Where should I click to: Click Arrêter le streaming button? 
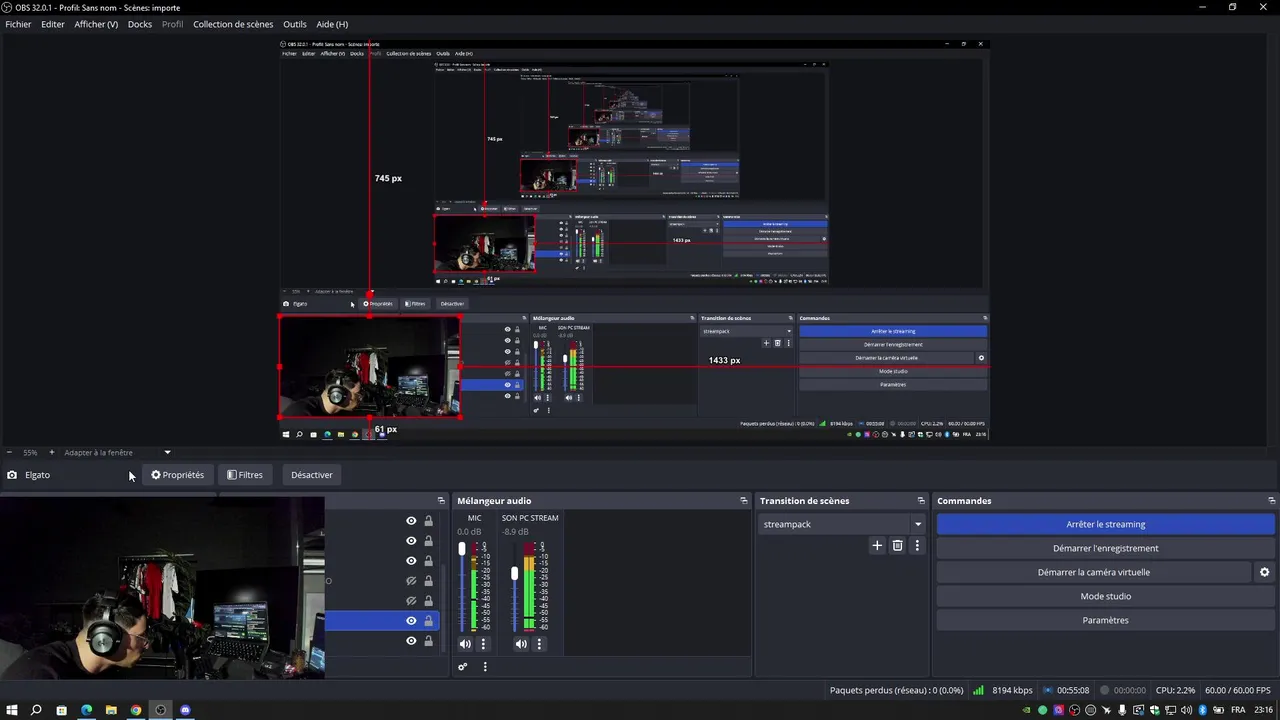[x=1106, y=524]
